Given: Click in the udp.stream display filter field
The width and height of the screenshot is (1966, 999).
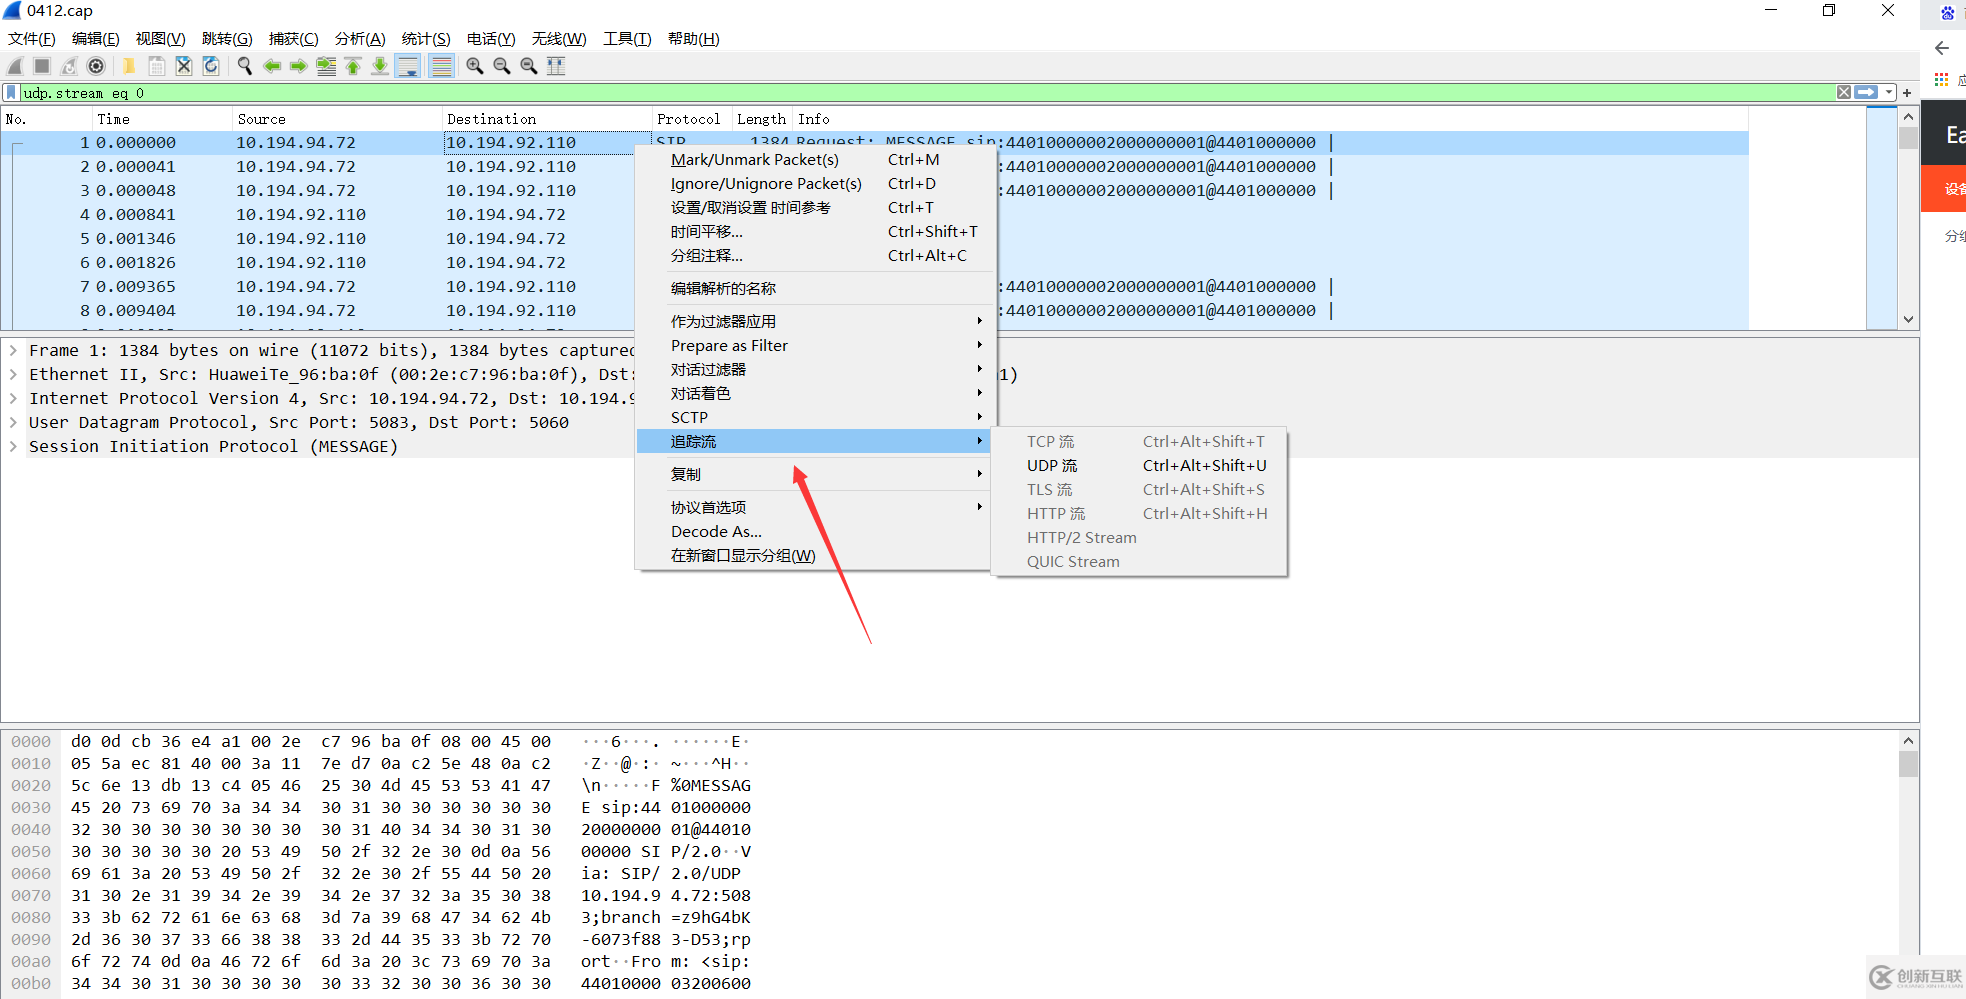Looking at the screenshot, I should pyautogui.click(x=928, y=93).
